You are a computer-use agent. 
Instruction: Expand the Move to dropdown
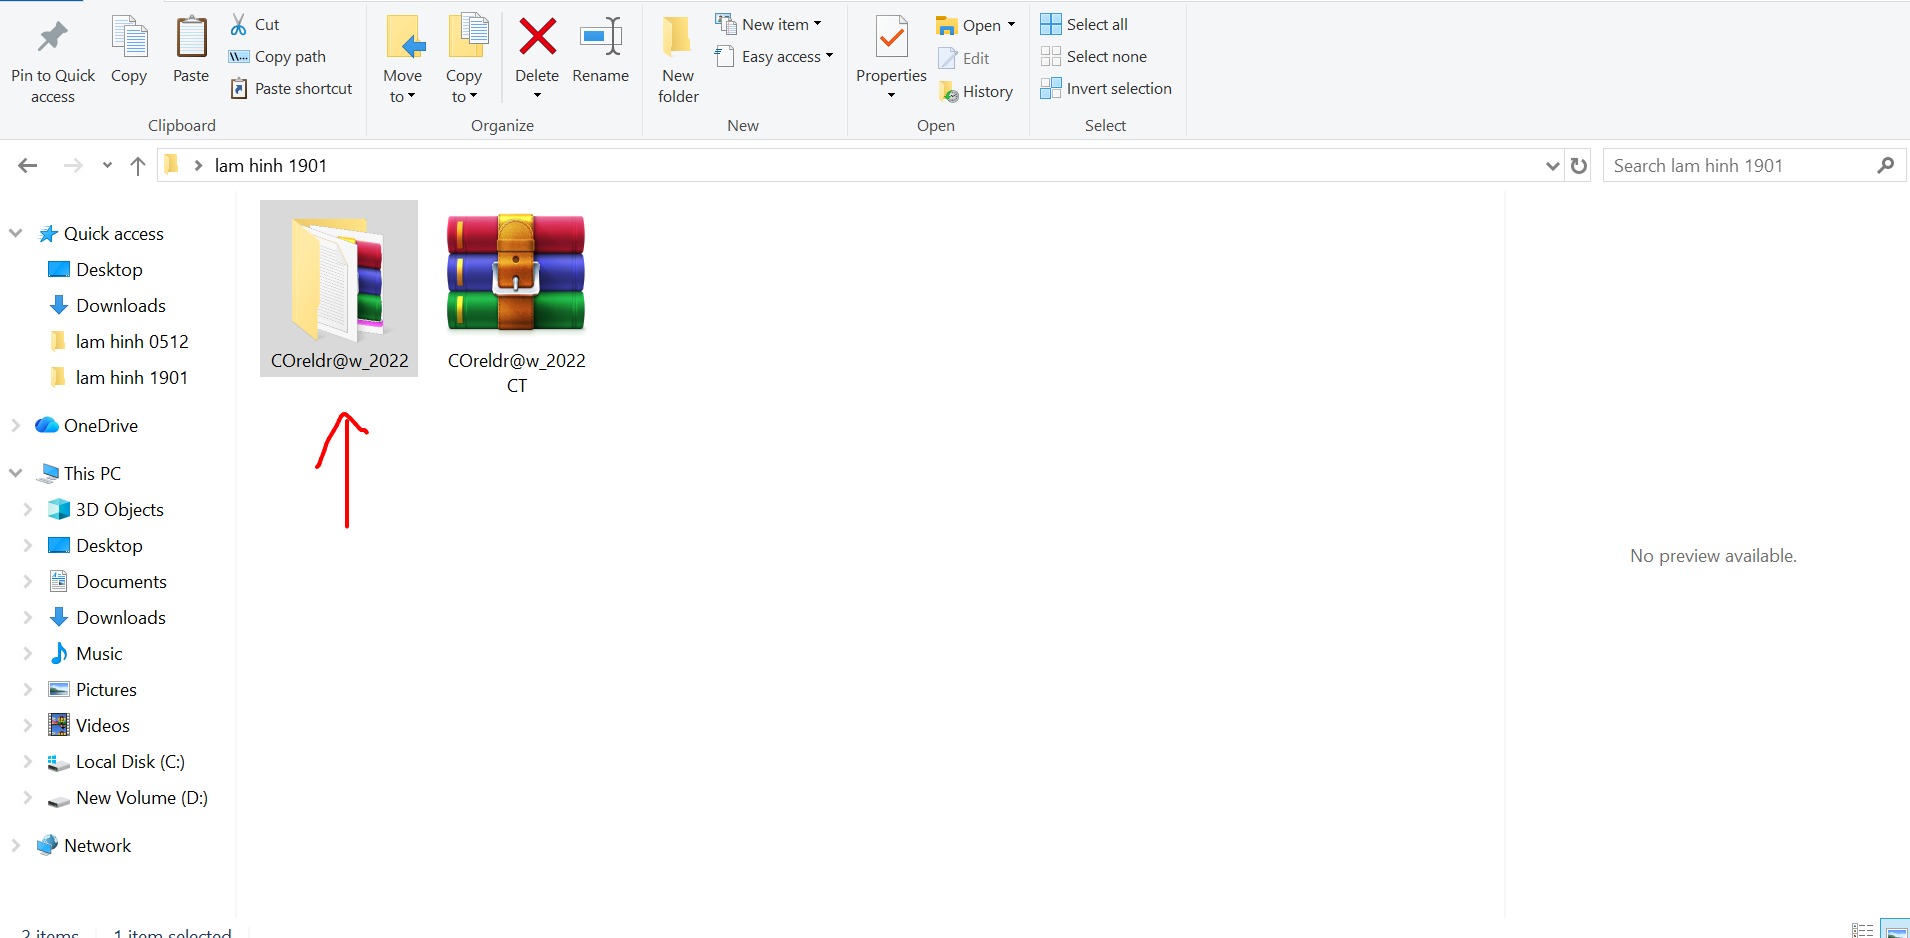click(402, 96)
